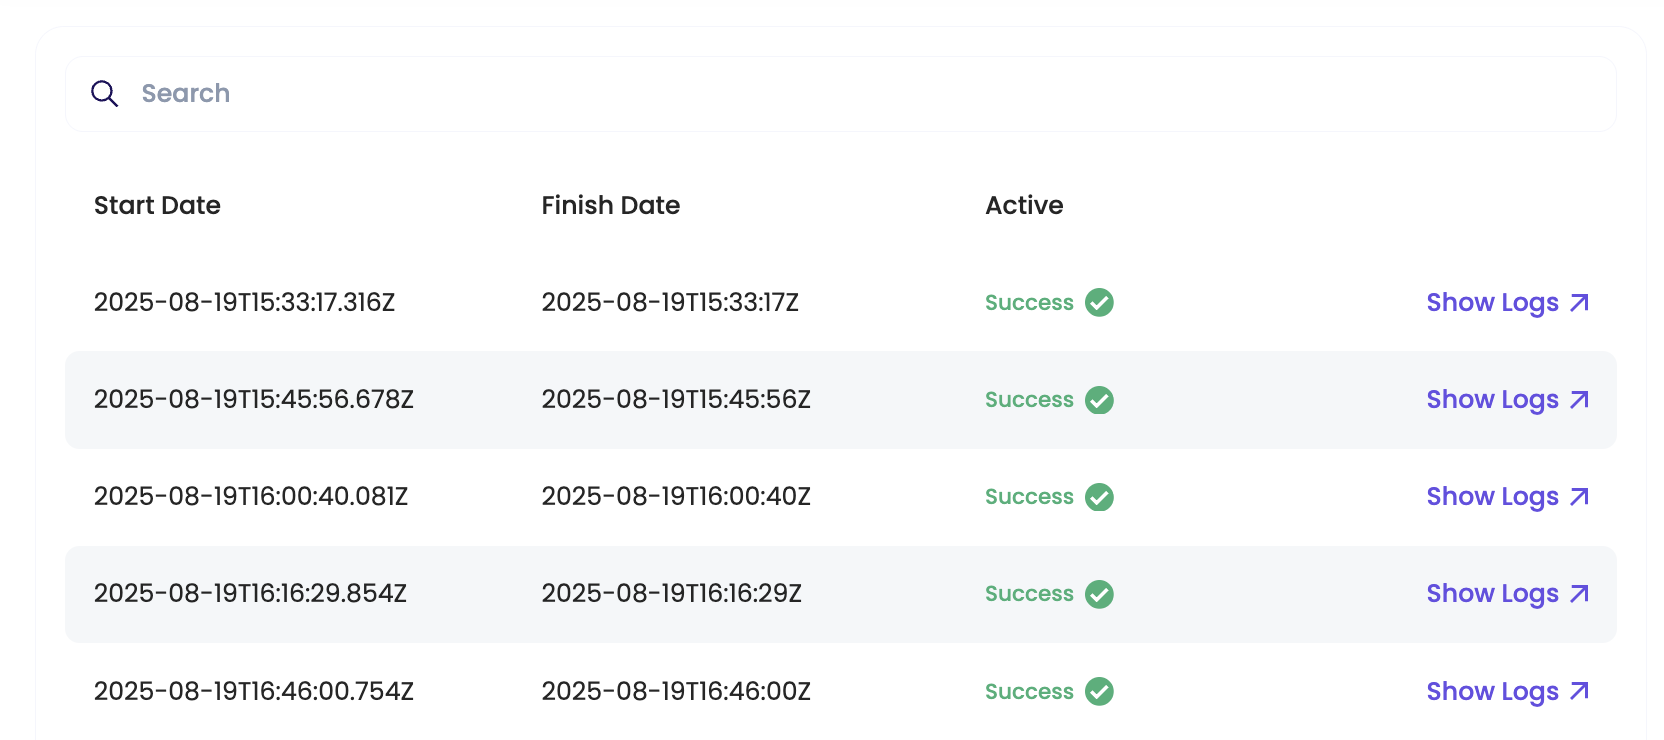The width and height of the screenshot is (1664, 740).
Task: Click the Success status text for 16:00:40 run
Action: [x=1029, y=497]
